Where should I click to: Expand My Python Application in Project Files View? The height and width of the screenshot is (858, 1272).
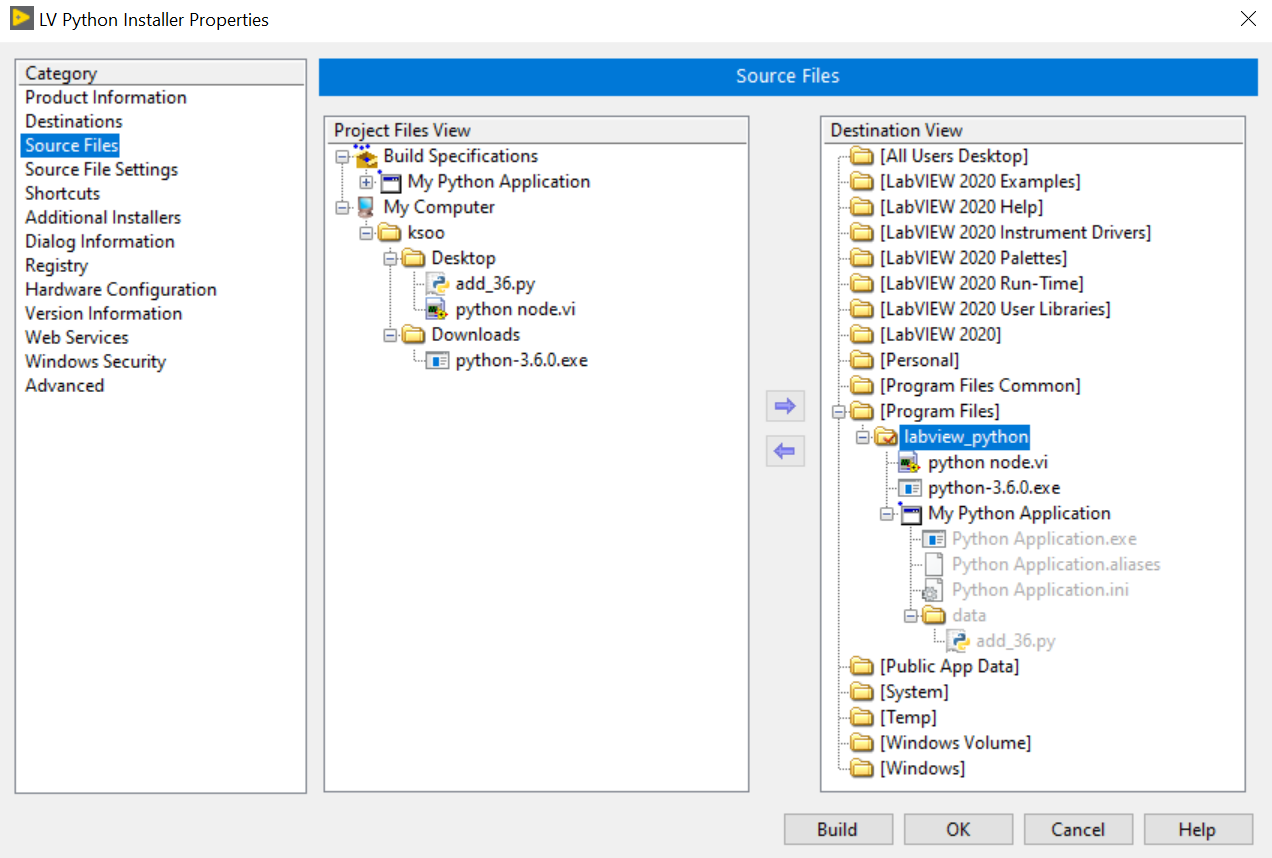[x=367, y=182]
